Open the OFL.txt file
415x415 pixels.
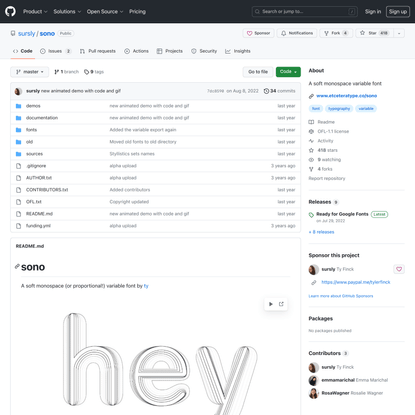(34, 202)
